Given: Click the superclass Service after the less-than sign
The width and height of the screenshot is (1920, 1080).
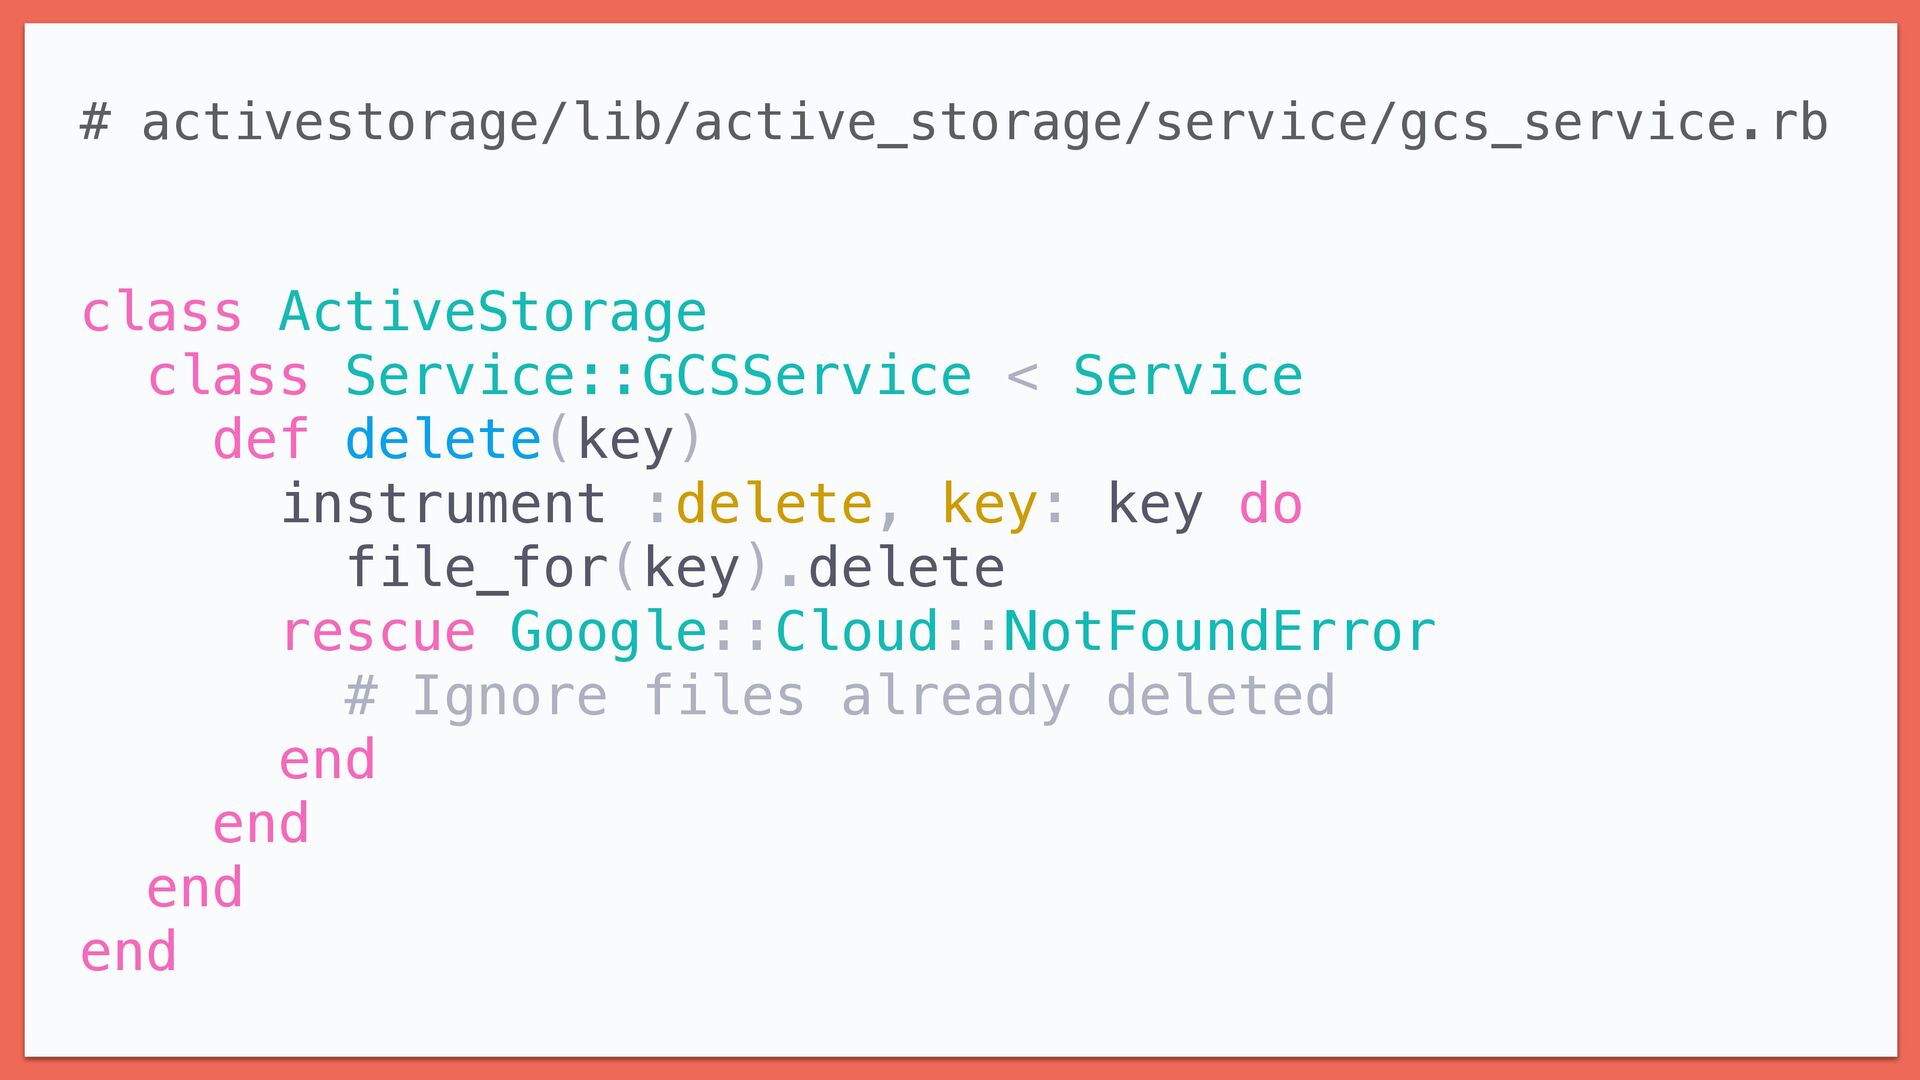Looking at the screenshot, I should pyautogui.click(x=1187, y=376).
